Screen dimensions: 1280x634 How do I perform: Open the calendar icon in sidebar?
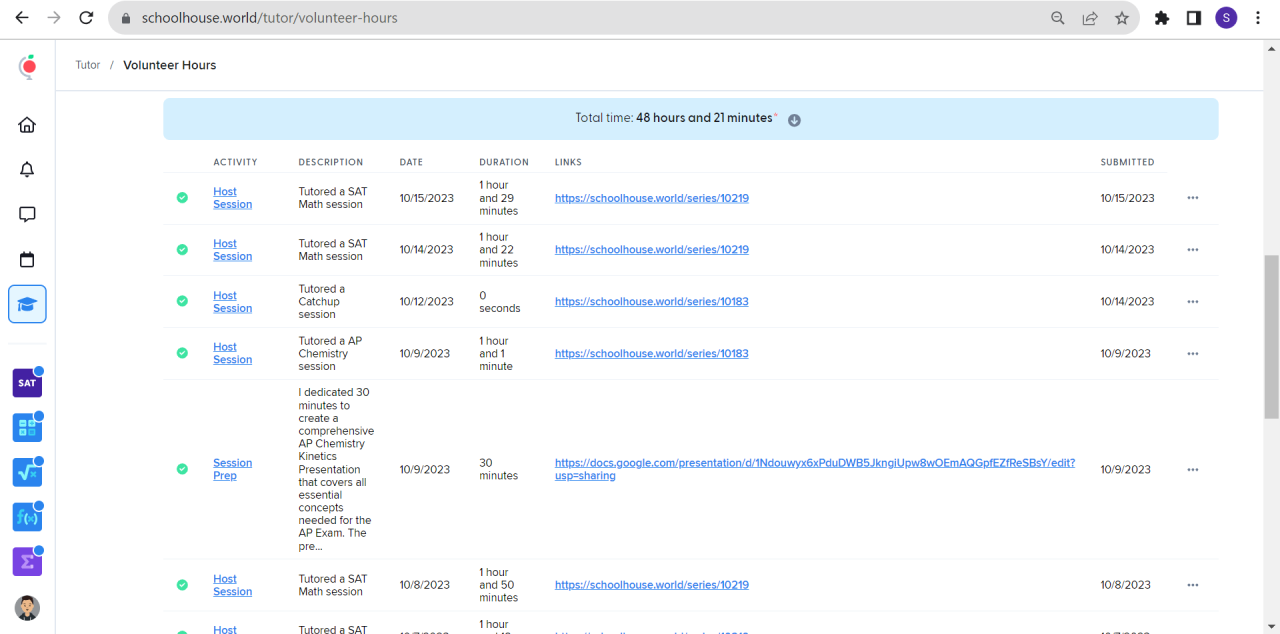point(27,259)
